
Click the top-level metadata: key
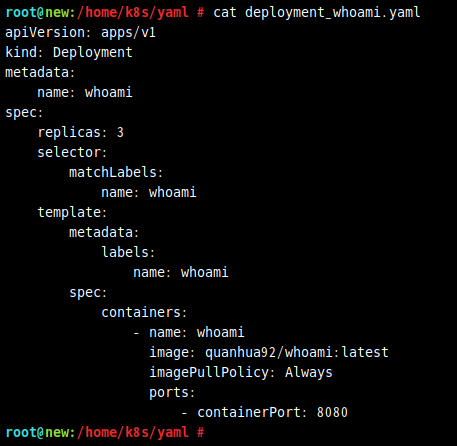(40, 72)
